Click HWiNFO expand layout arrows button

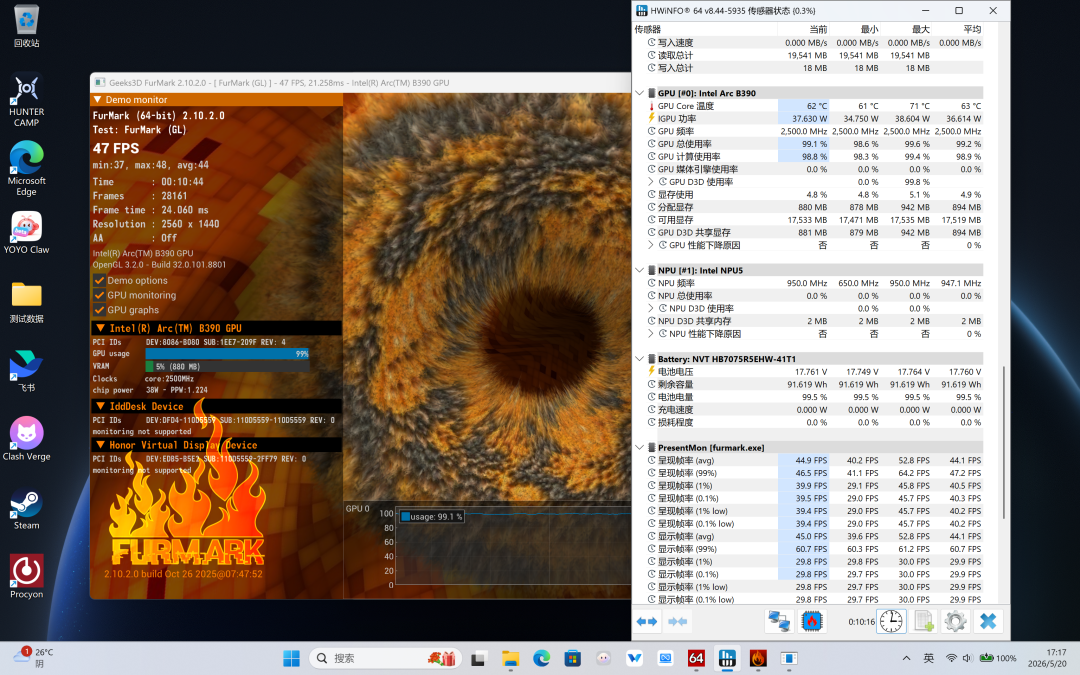(x=647, y=621)
